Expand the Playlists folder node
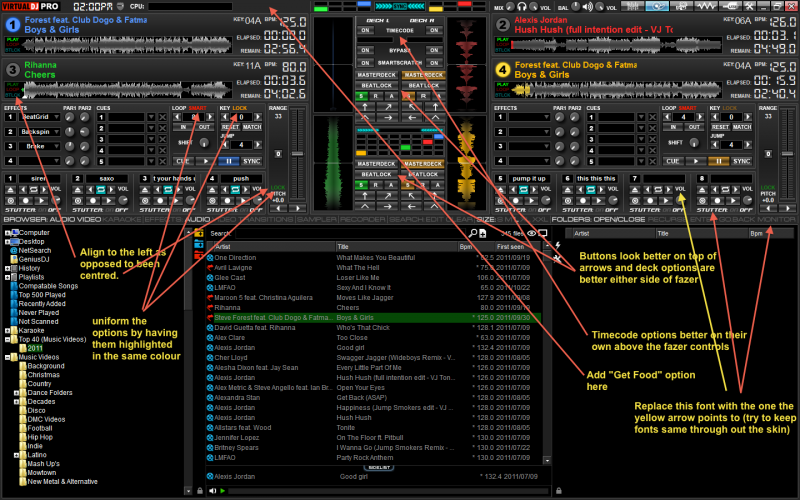Viewport: 800px width, 500px height. (x=8, y=277)
